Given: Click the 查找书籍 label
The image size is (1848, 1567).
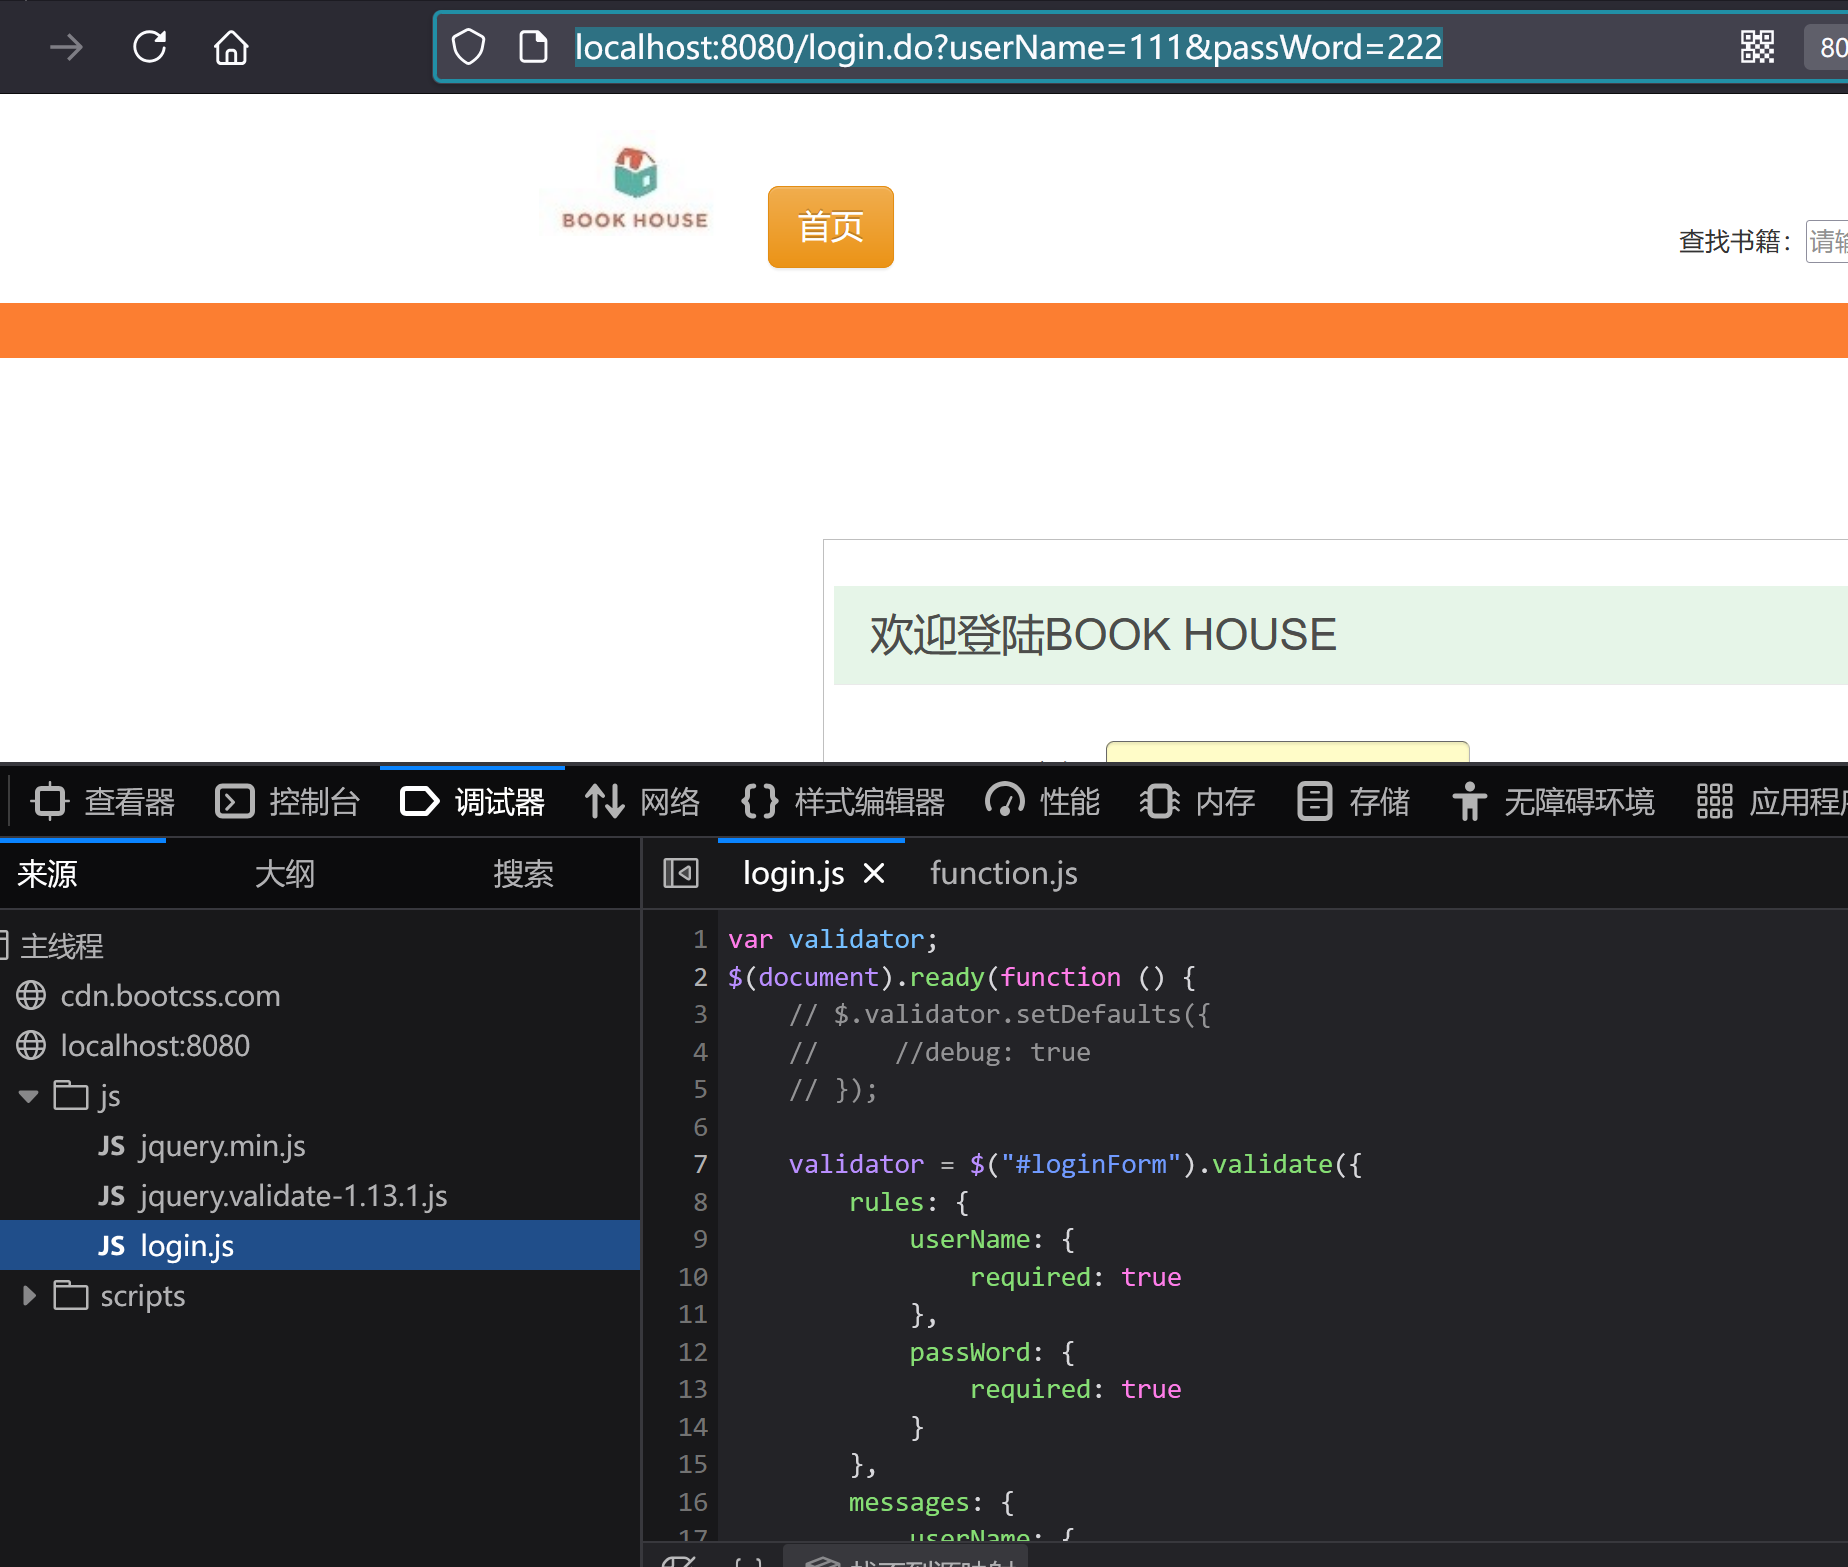Looking at the screenshot, I should (x=1735, y=242).
